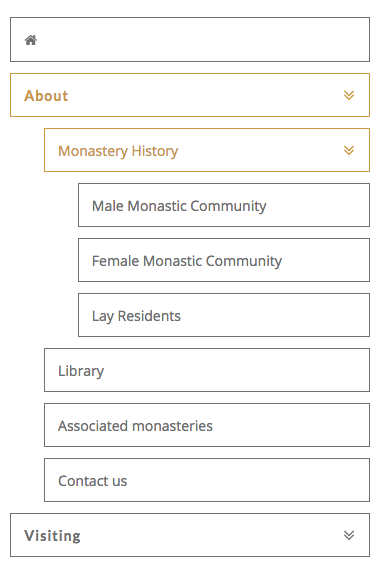Click blank space right of Library label
This screenshot has width=378, height=566.
click(x=235, y=370)
